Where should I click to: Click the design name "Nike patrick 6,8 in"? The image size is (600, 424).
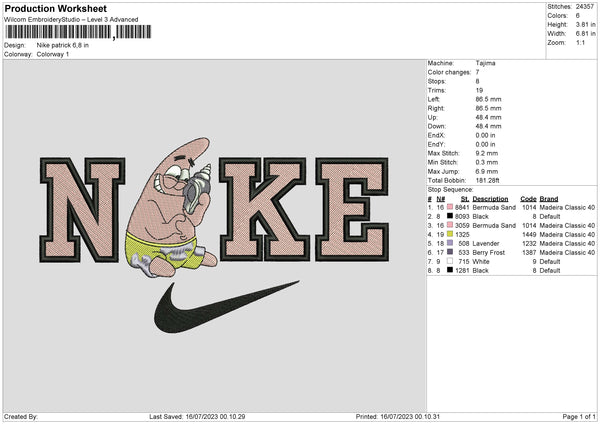click(x=62, y=45)
